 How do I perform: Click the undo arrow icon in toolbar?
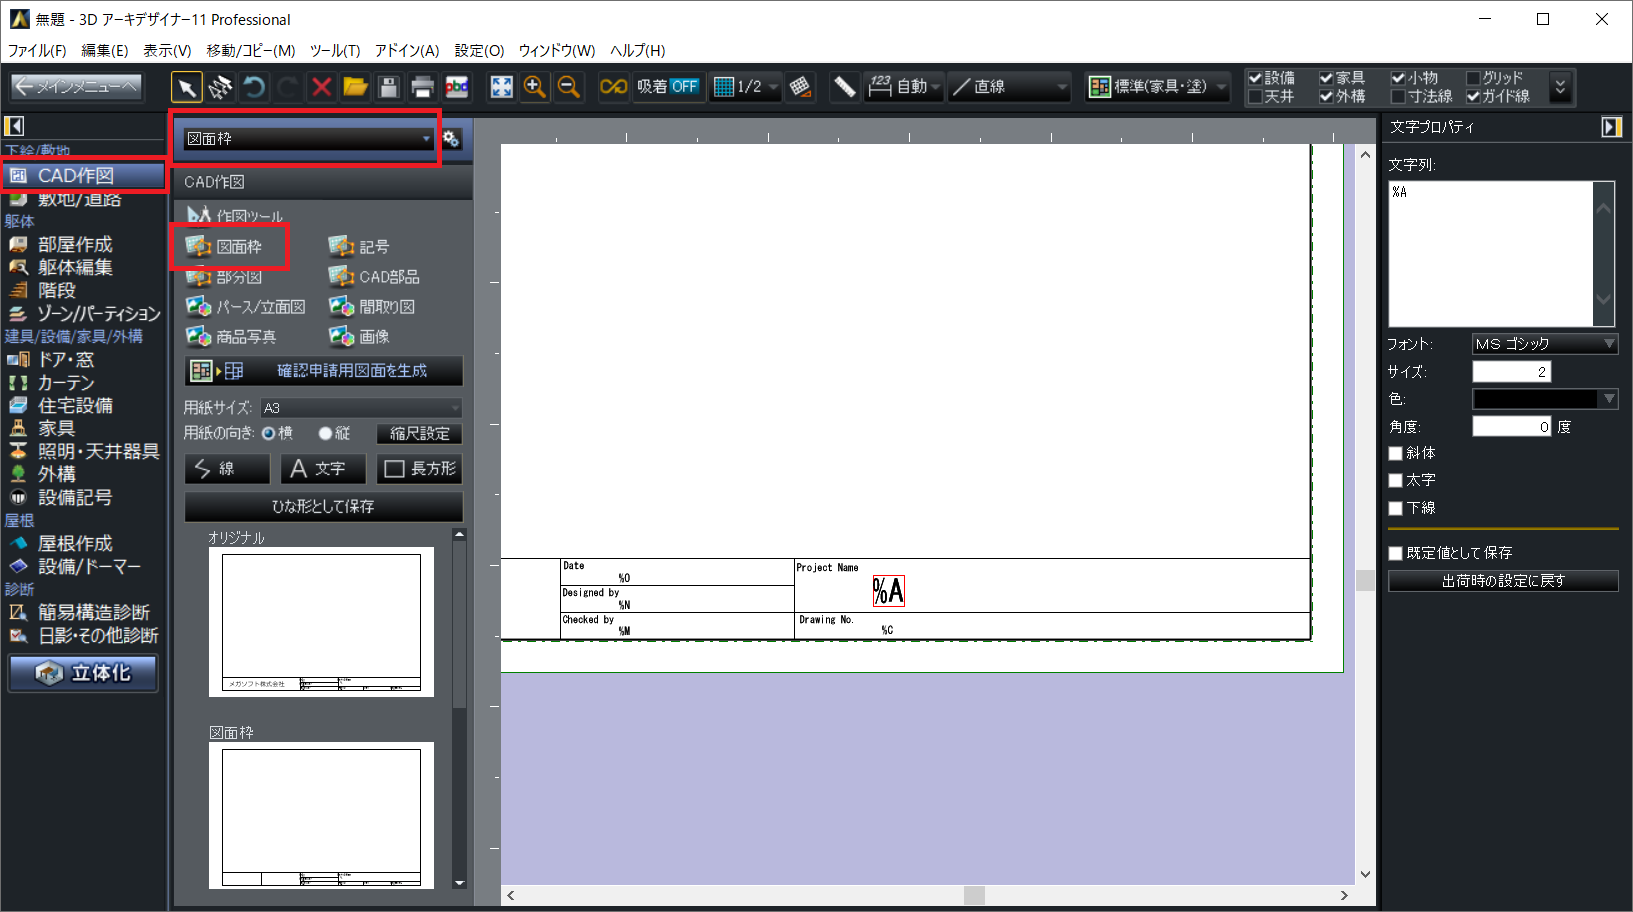coord(254,87)
